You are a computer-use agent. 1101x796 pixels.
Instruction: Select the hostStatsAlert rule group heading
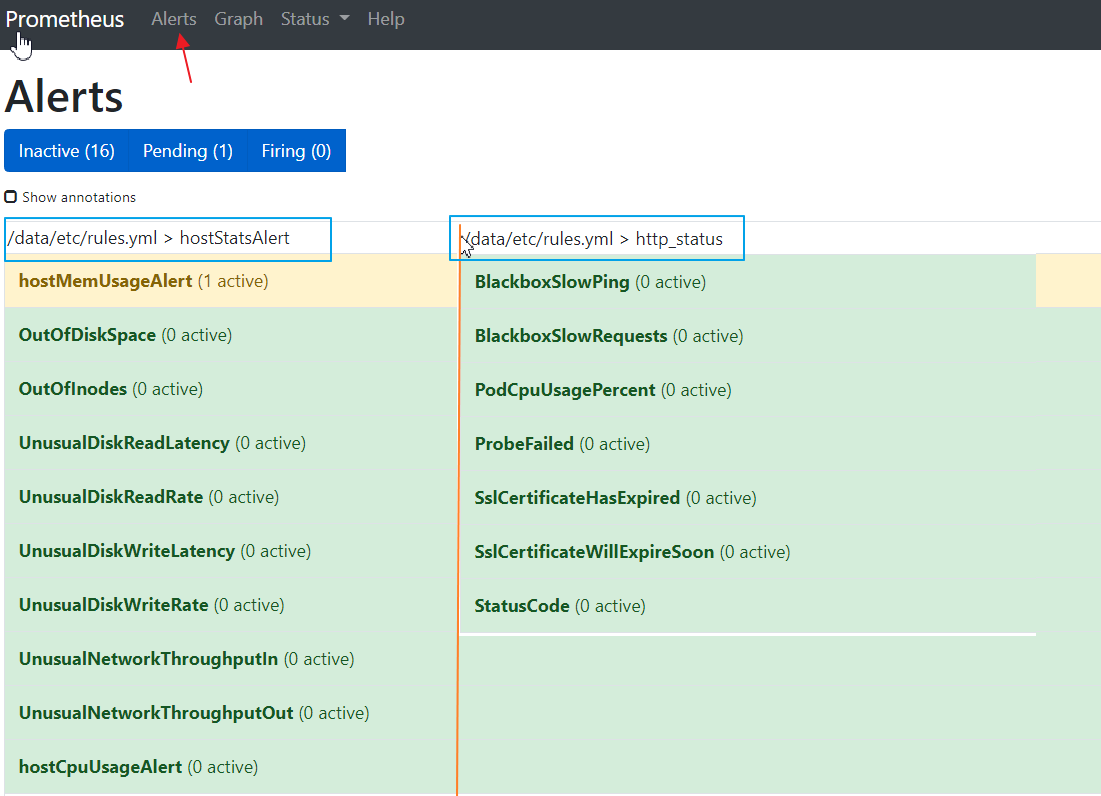148,238
